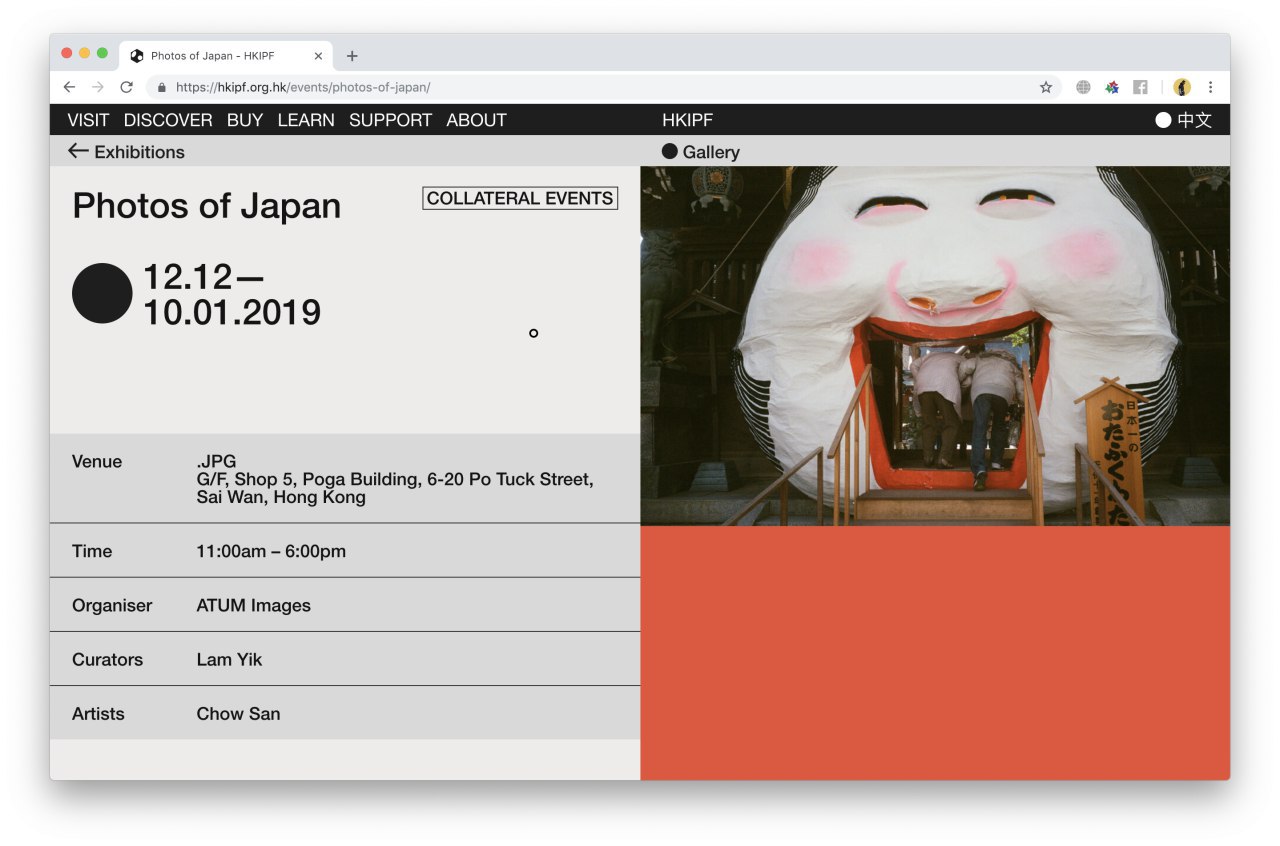This screenshot has width=1280, height=846.
Task: Click the HKIPF home logo text
Action: coord(688,120)
